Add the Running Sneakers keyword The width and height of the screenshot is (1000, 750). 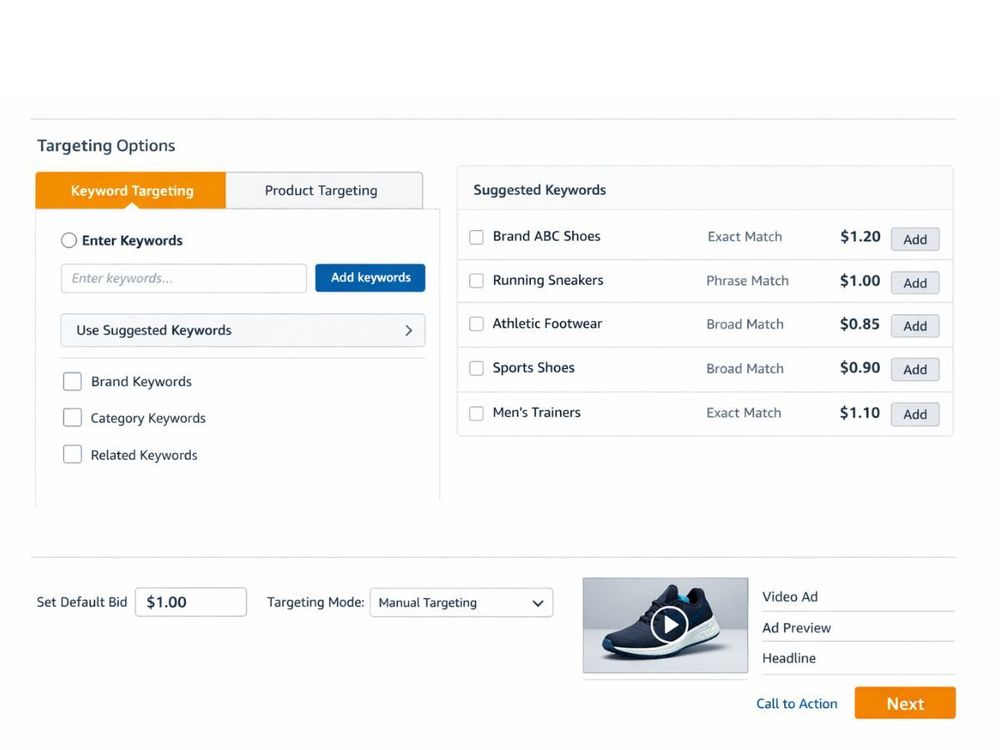tap(915, 283)
